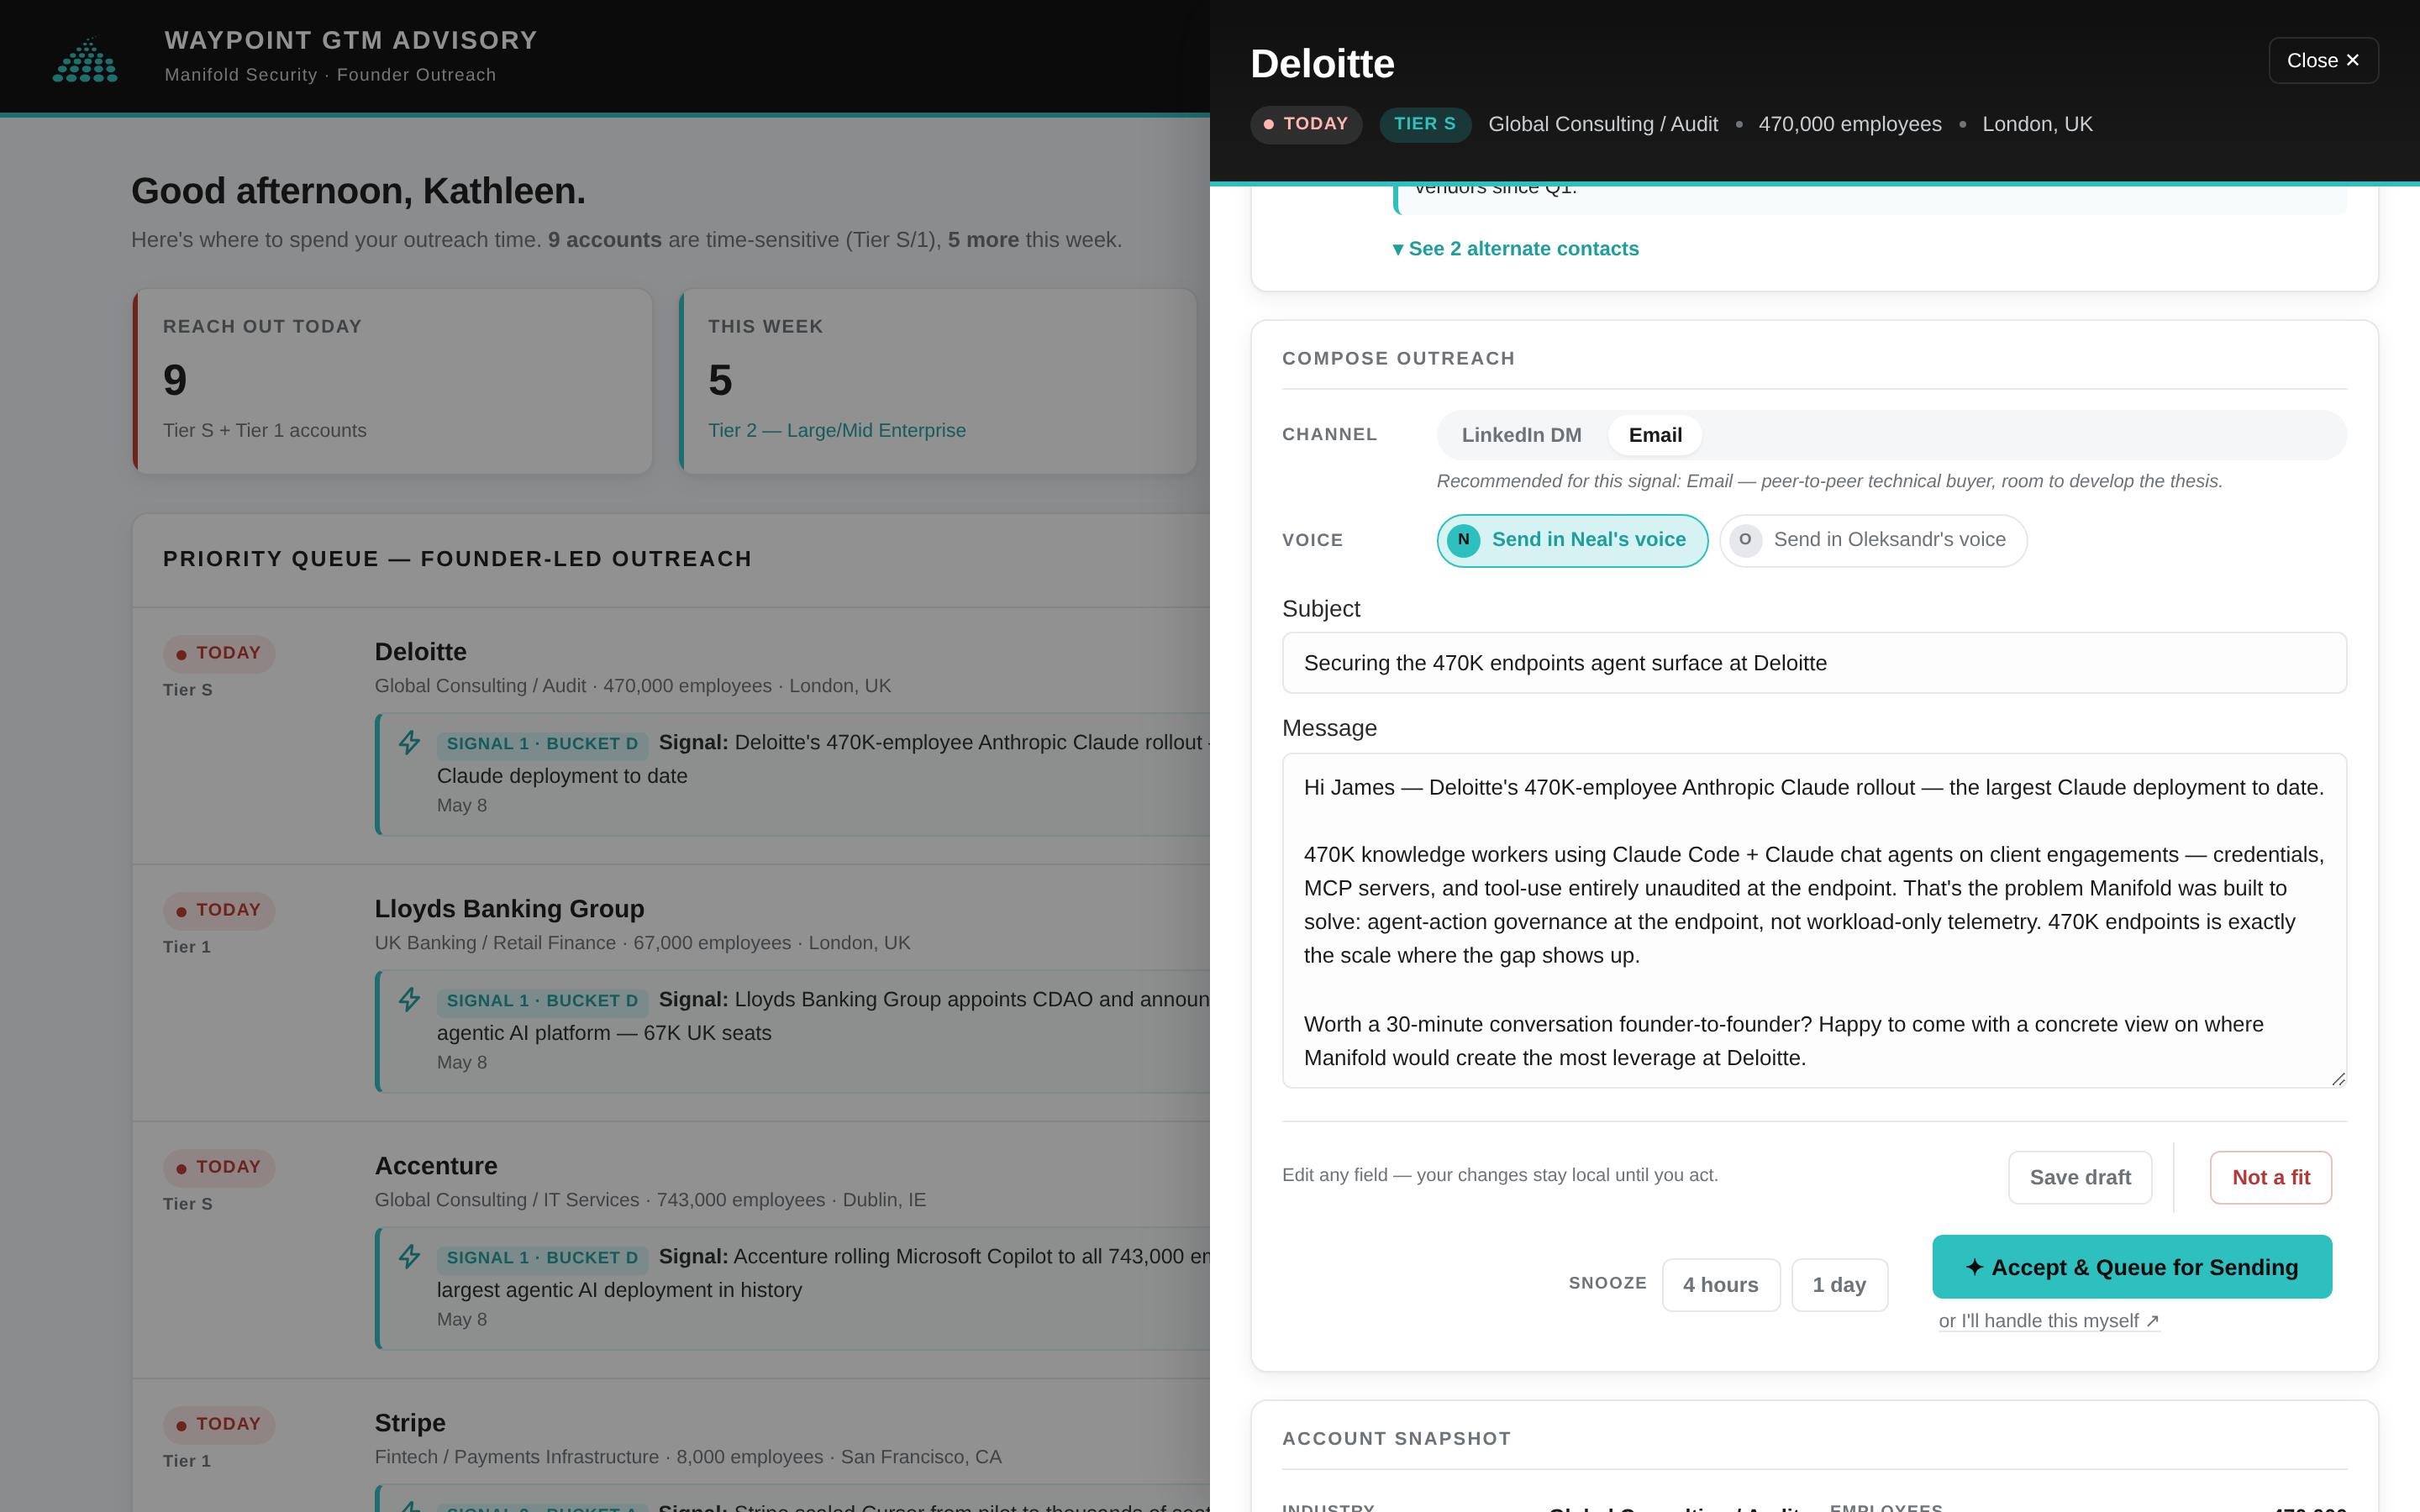Open the Stripe account in the queue
2420x1512 pixels.
click(410, 1423)
